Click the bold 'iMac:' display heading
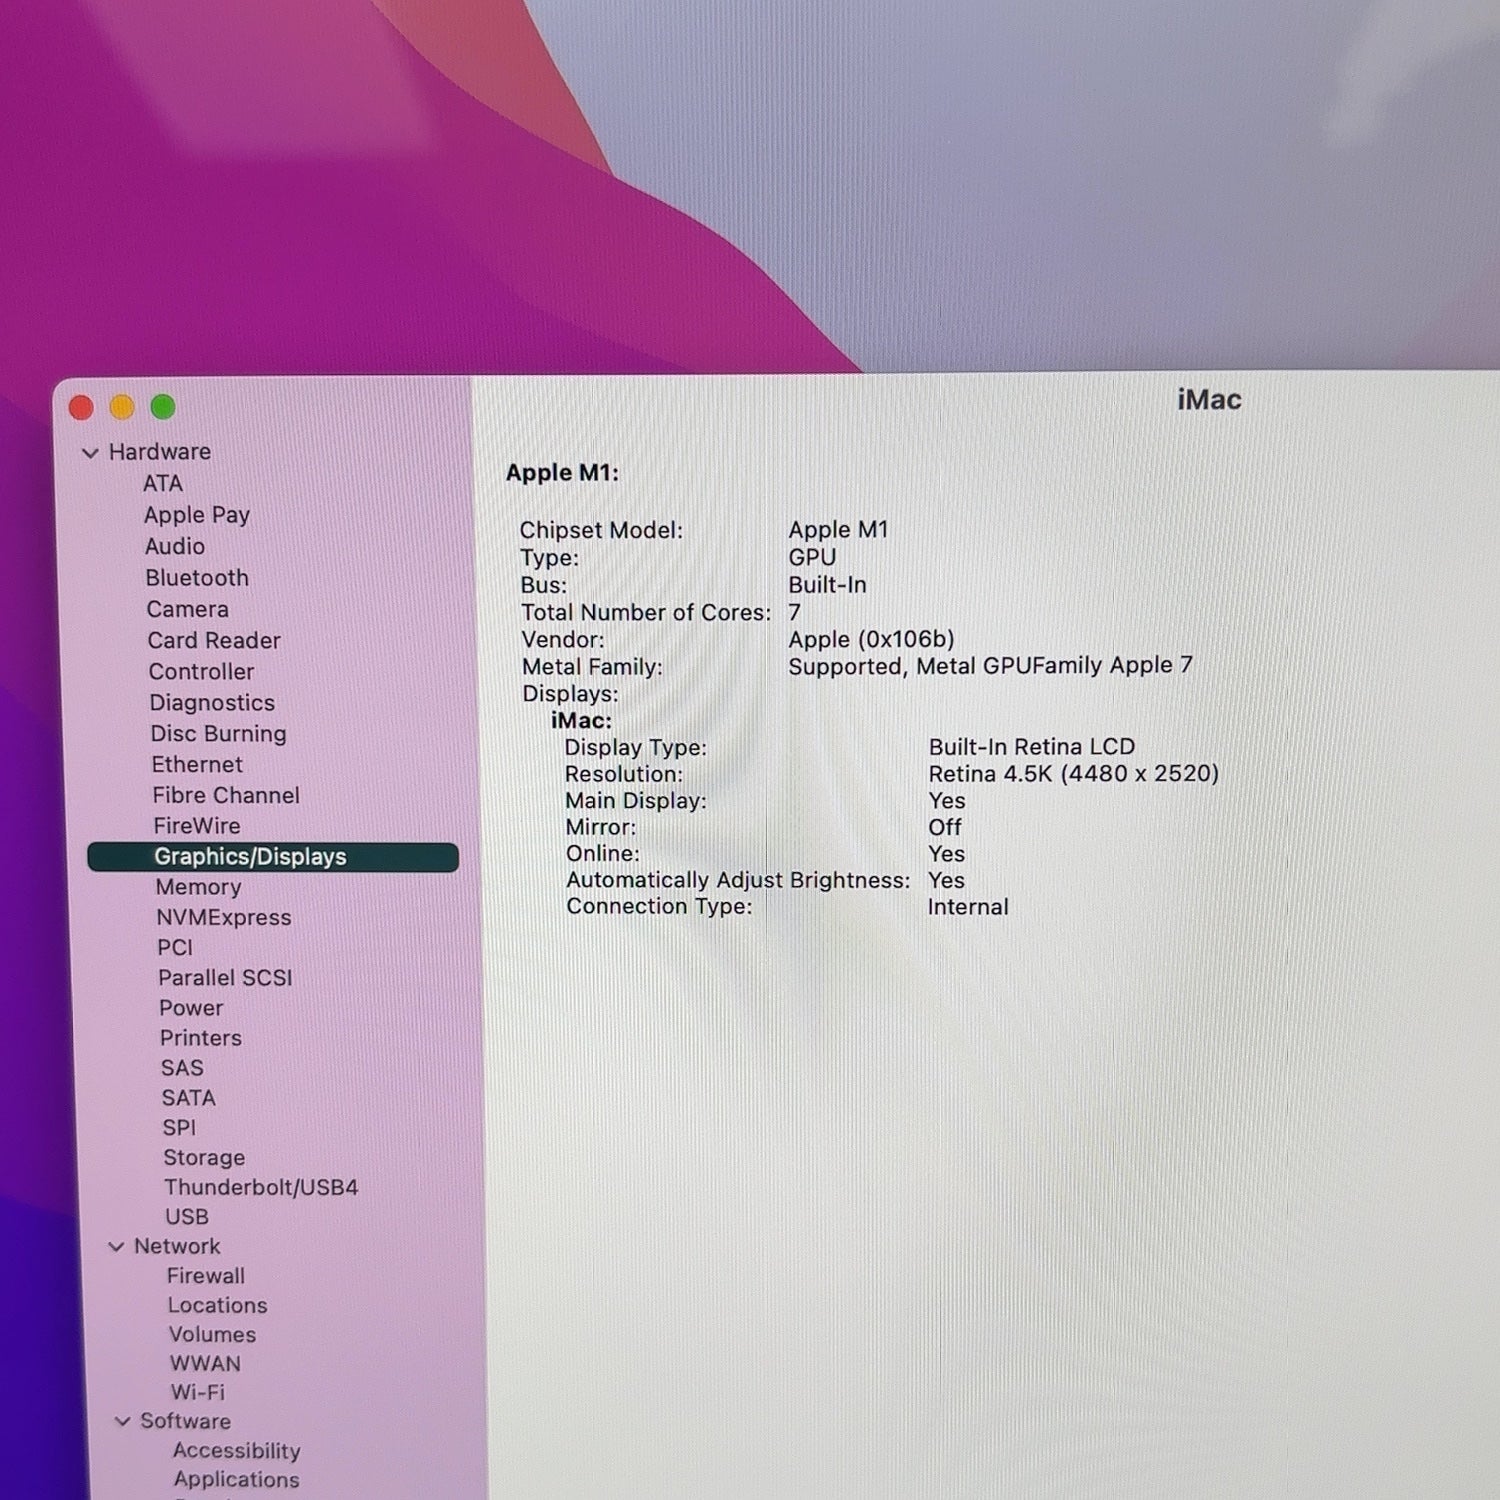 click(581, 721)
